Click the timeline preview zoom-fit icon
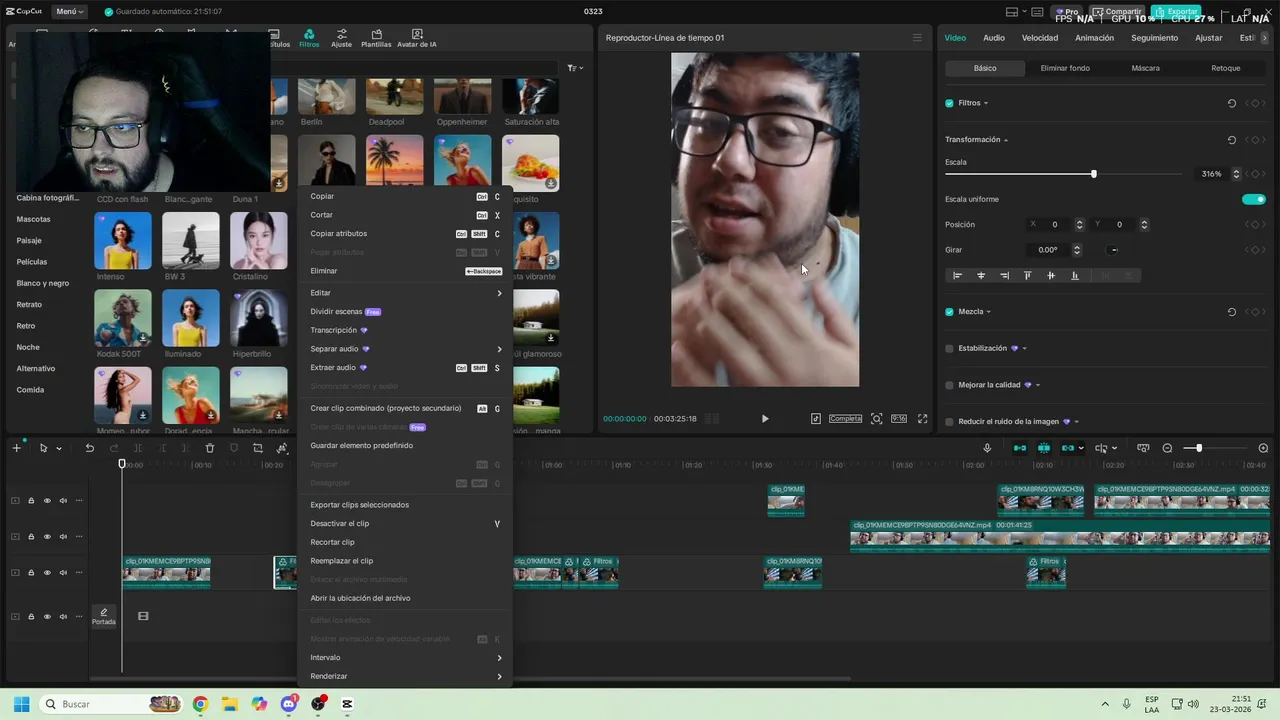The height and width of the screenshot is (720, 1280). pos(1143,448)
